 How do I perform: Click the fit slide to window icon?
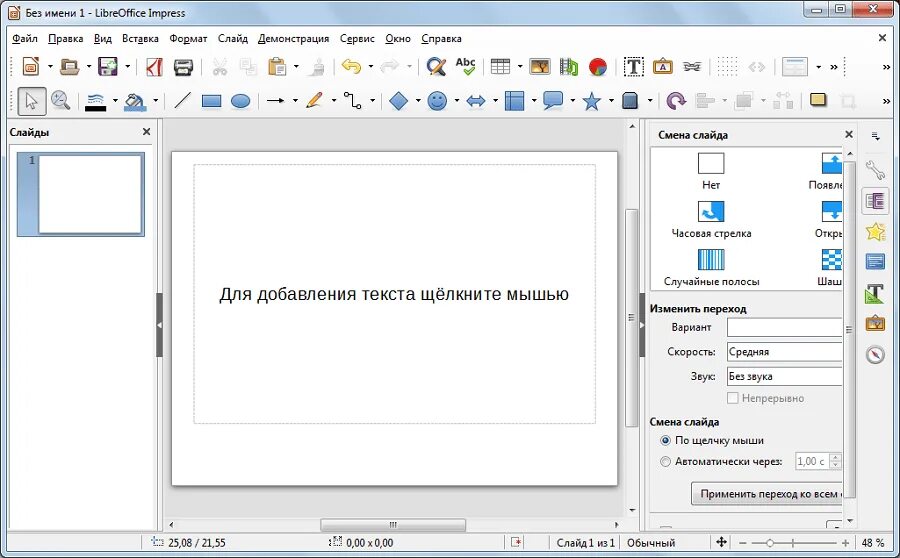point(721,542)
